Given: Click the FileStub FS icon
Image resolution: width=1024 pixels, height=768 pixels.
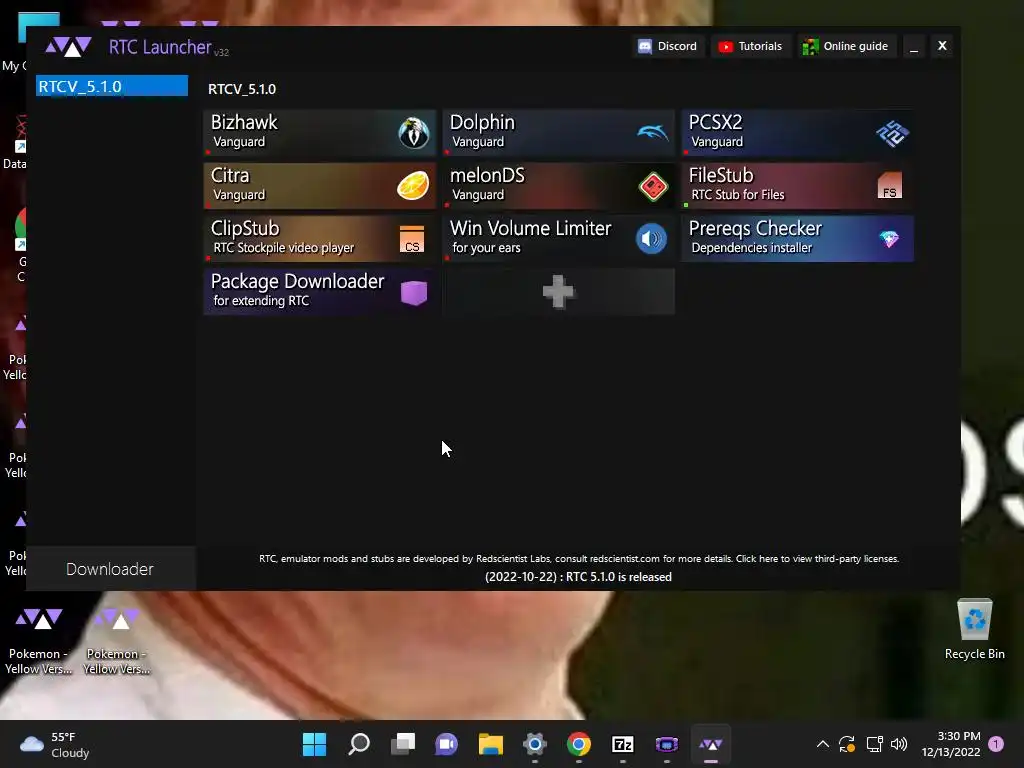Looking at the screenshot, I should click(889, 185).
